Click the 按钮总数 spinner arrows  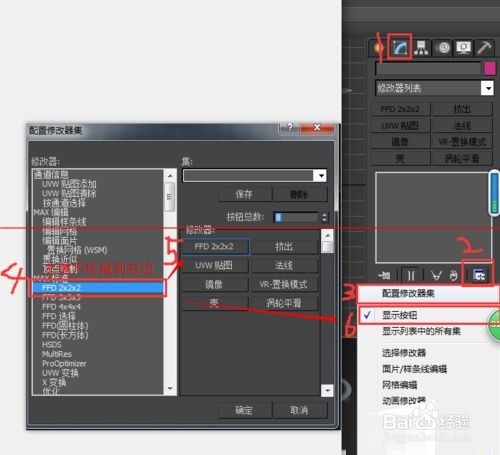[x=324, y=217]
